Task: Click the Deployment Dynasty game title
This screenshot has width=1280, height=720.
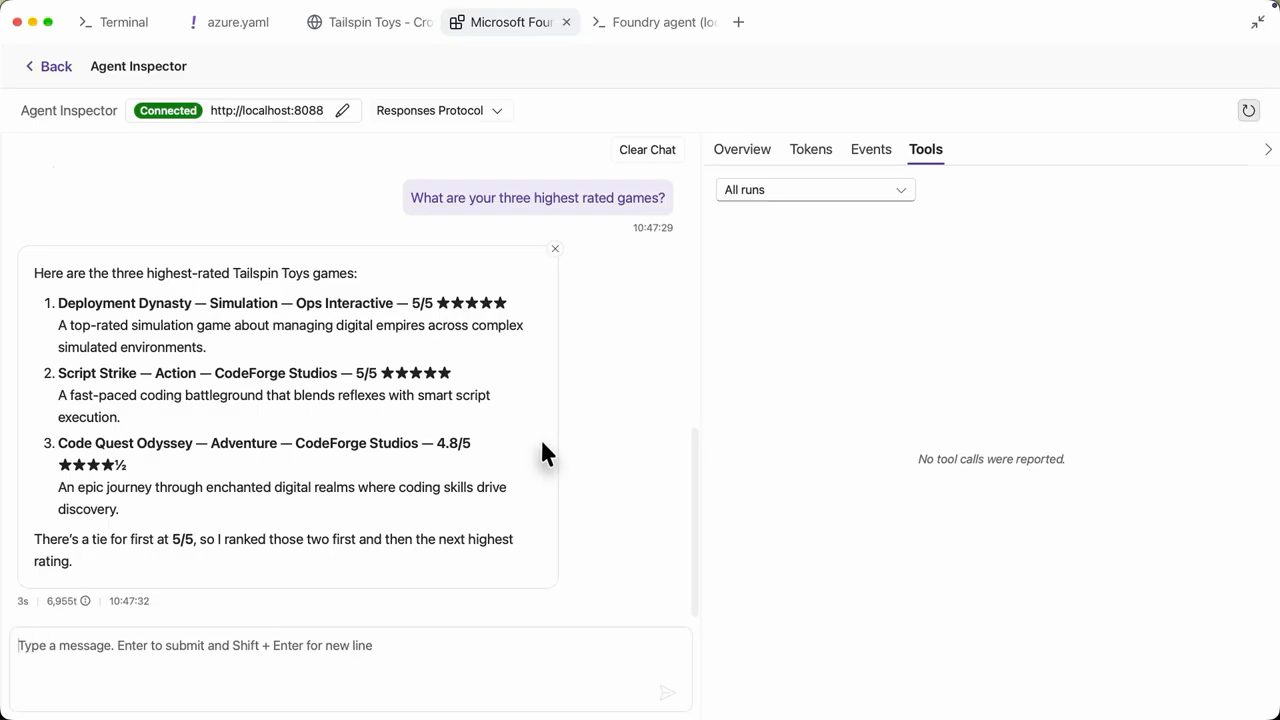Action: tap(124, 303)
